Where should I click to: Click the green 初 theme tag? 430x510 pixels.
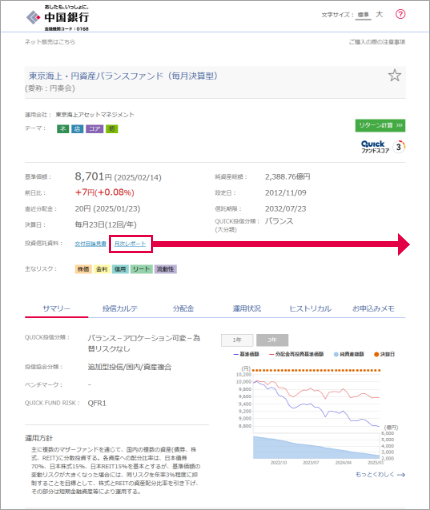coord(112,129)
